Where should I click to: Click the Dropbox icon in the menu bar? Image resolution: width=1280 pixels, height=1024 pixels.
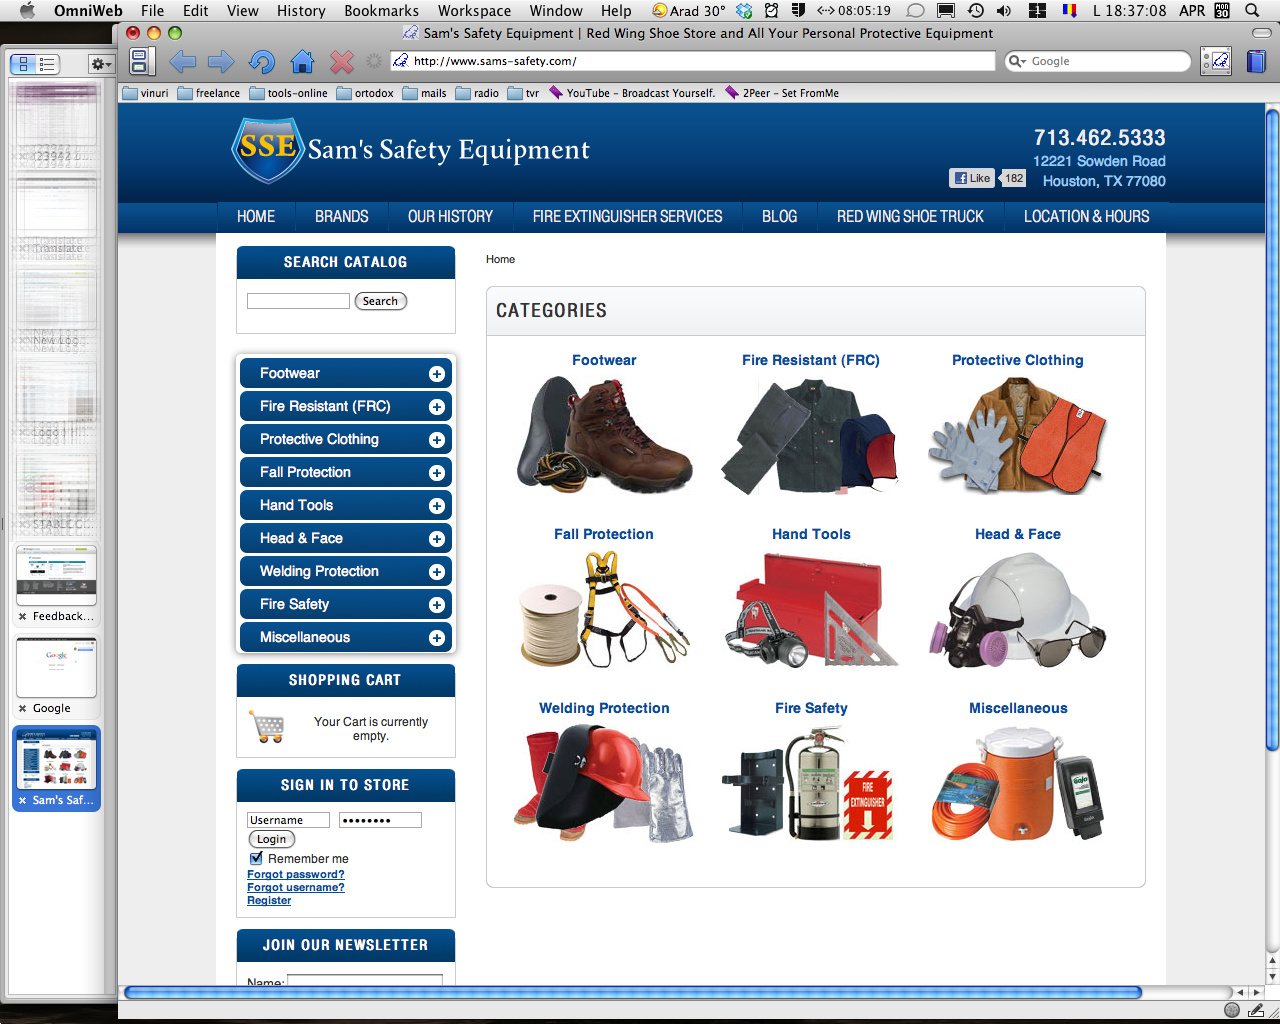(744, 11)
